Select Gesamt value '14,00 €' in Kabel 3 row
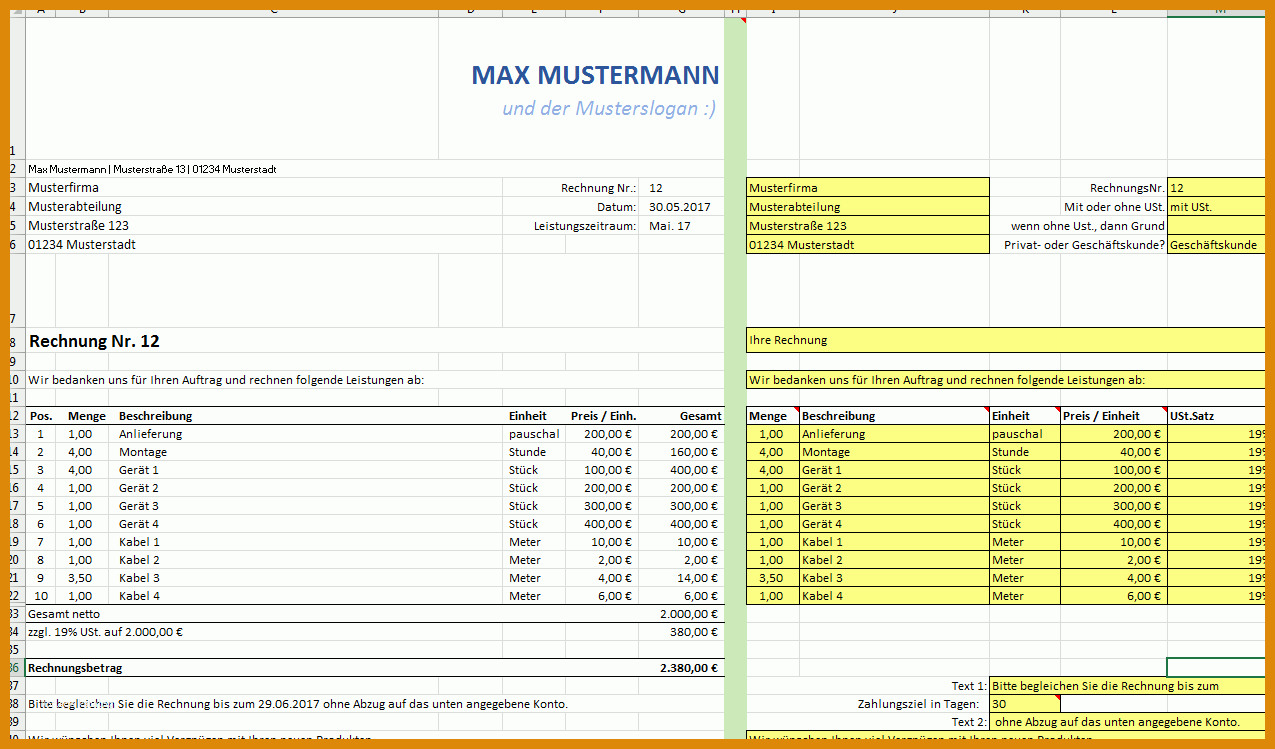This screenshot has width=1275, height=749. [x=697, y=578]
